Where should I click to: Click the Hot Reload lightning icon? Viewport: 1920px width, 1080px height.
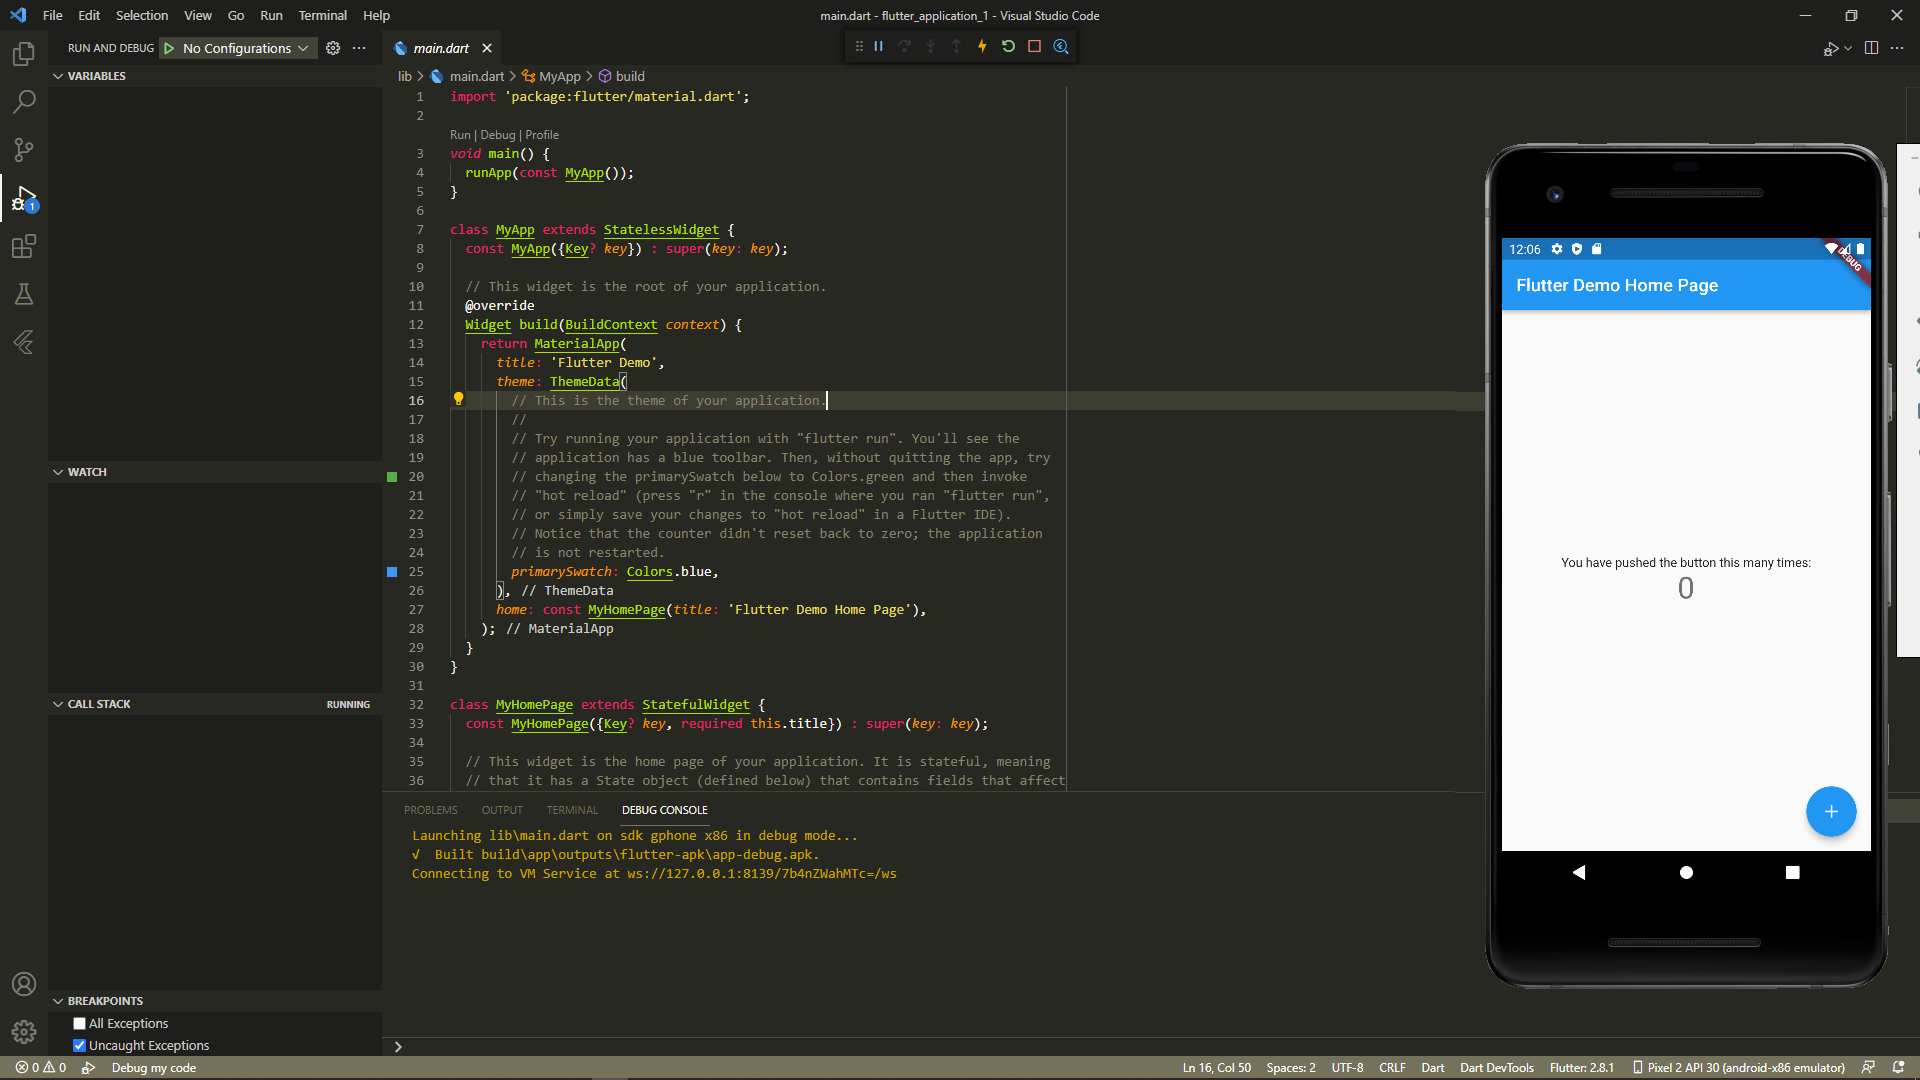pos(982,46)
